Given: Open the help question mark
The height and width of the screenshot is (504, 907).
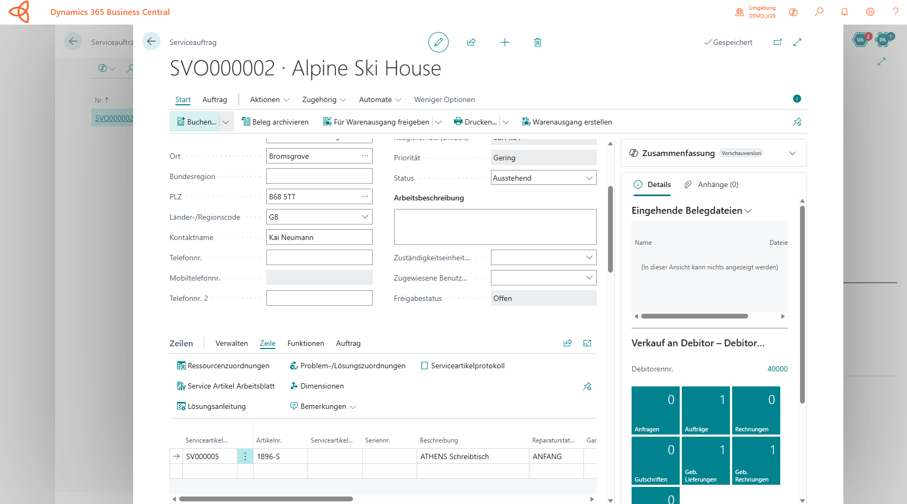Looking at the screenshot, I should coord(895,12).
